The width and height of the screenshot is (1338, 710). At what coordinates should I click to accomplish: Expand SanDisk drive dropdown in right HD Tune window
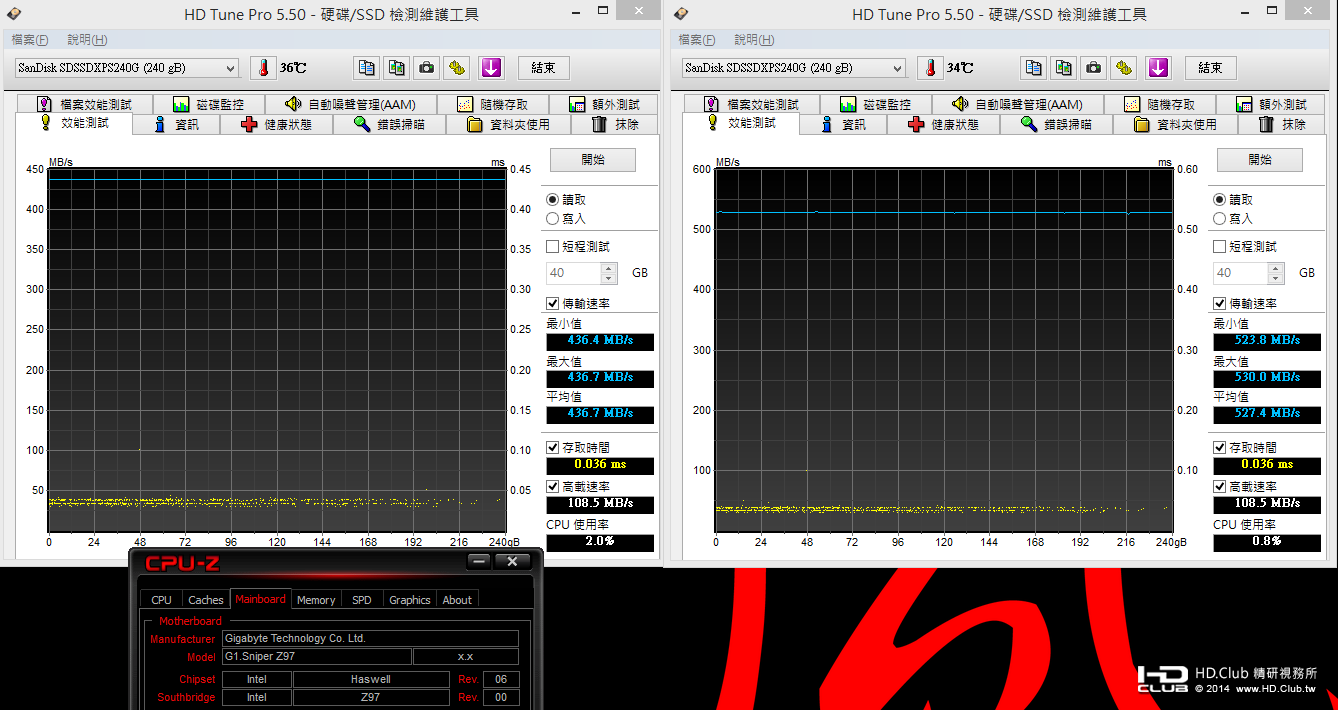[898, 68]
